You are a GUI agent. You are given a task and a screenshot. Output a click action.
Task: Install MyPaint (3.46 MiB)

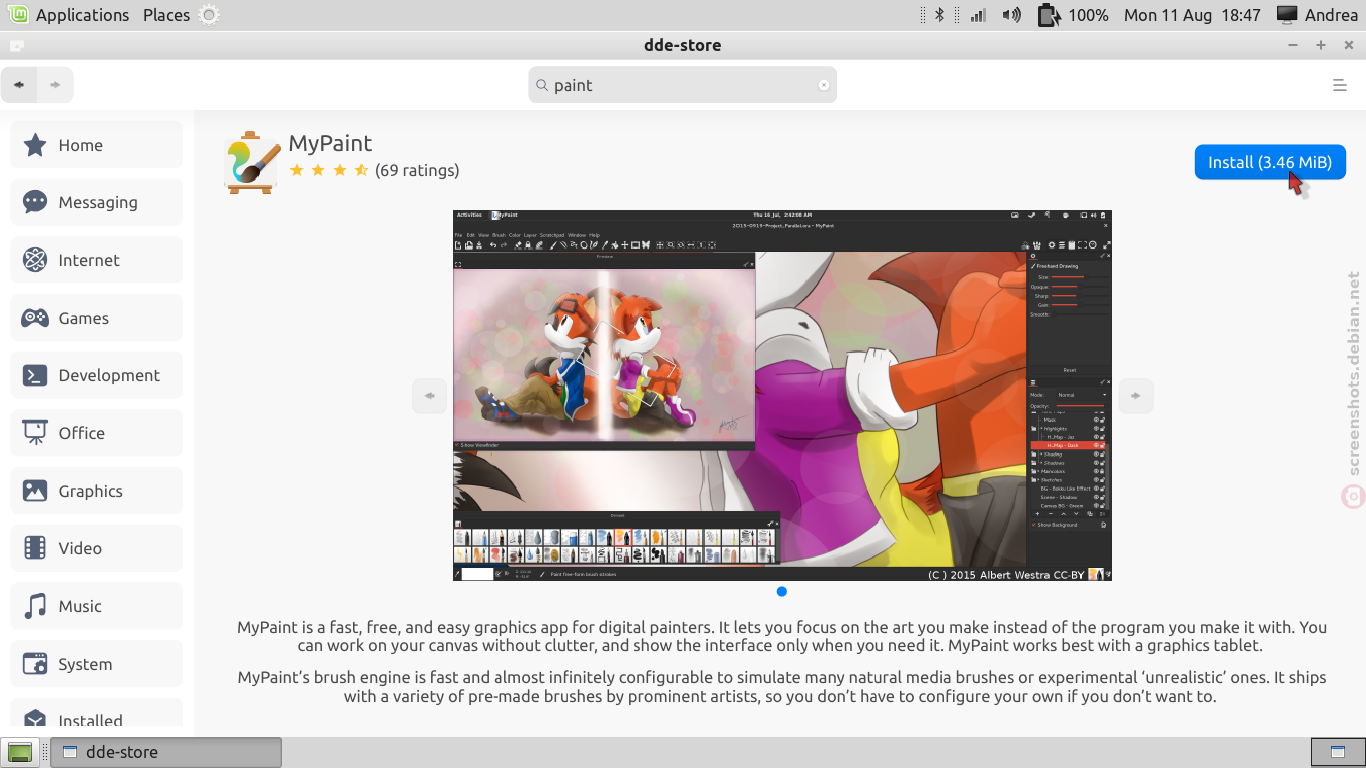1270,162
